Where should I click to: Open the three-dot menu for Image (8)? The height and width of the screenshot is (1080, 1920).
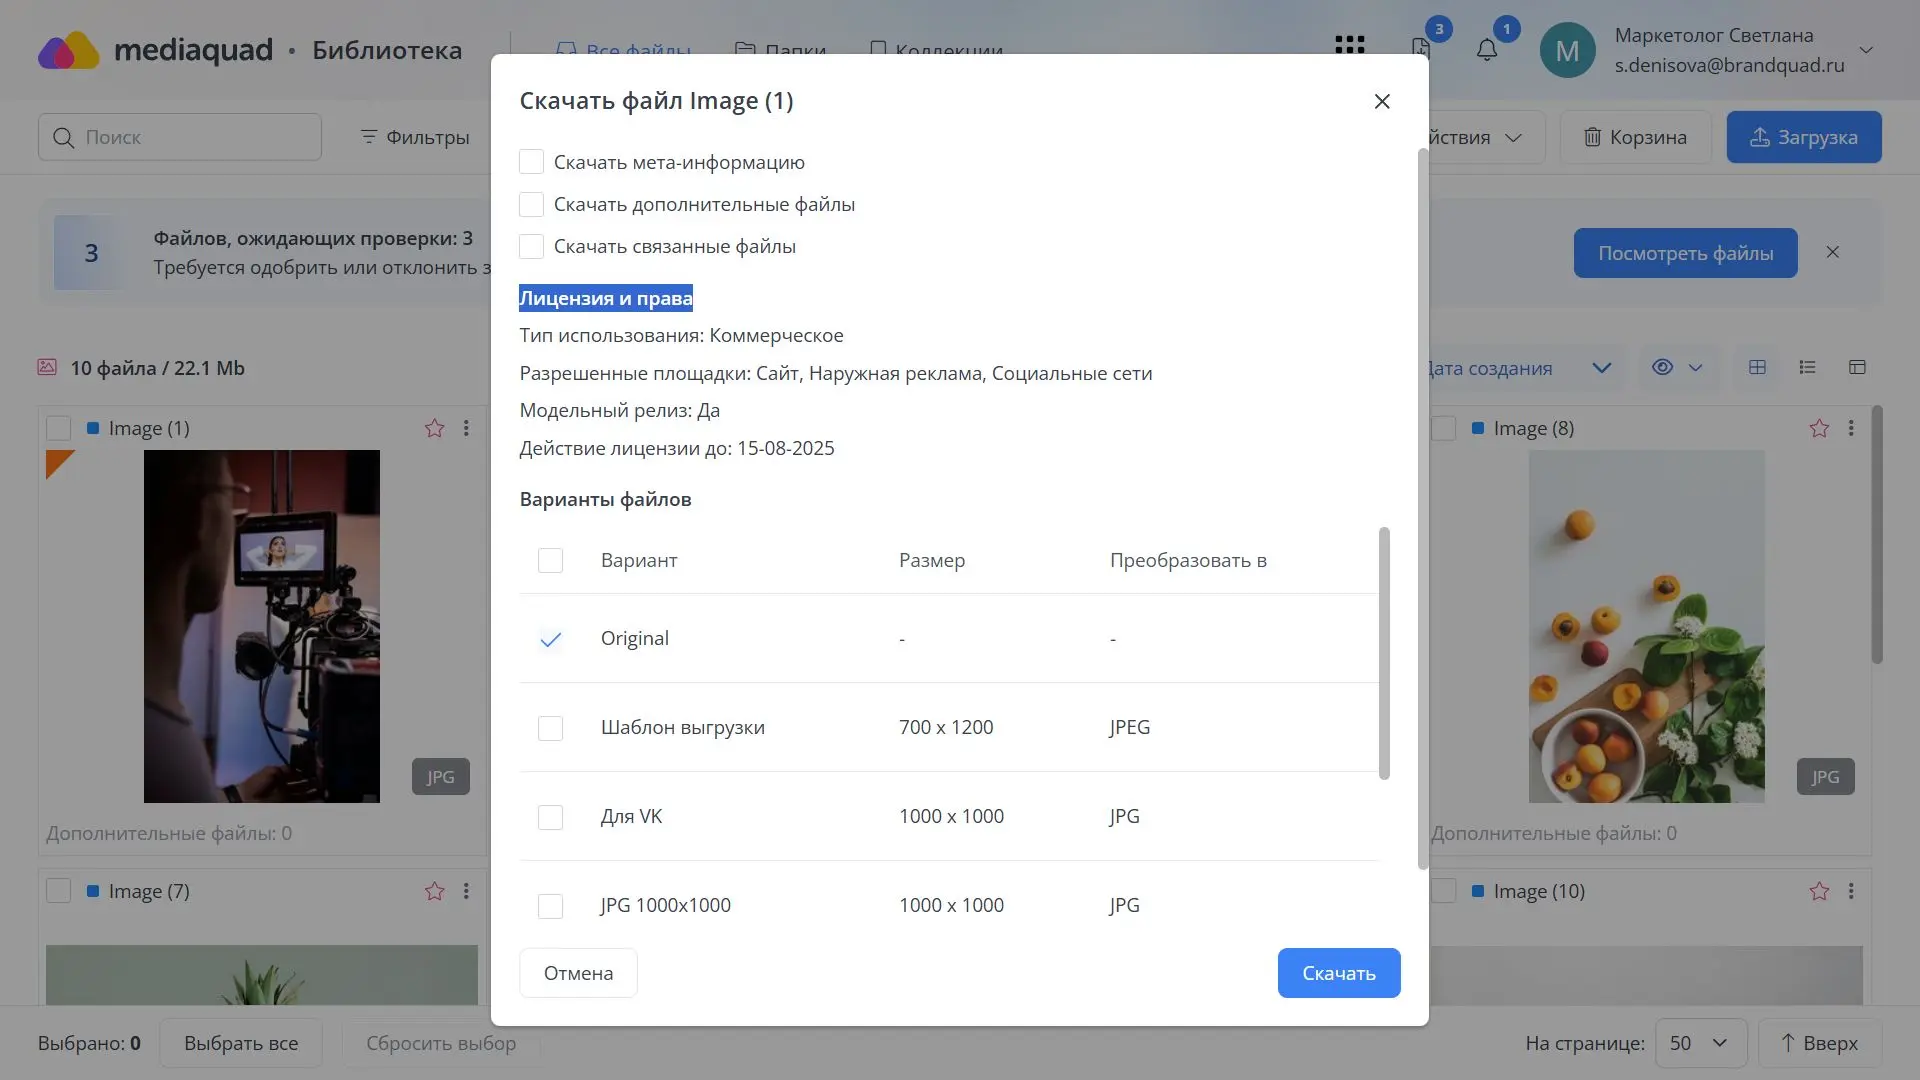[x=1851, y=428]
